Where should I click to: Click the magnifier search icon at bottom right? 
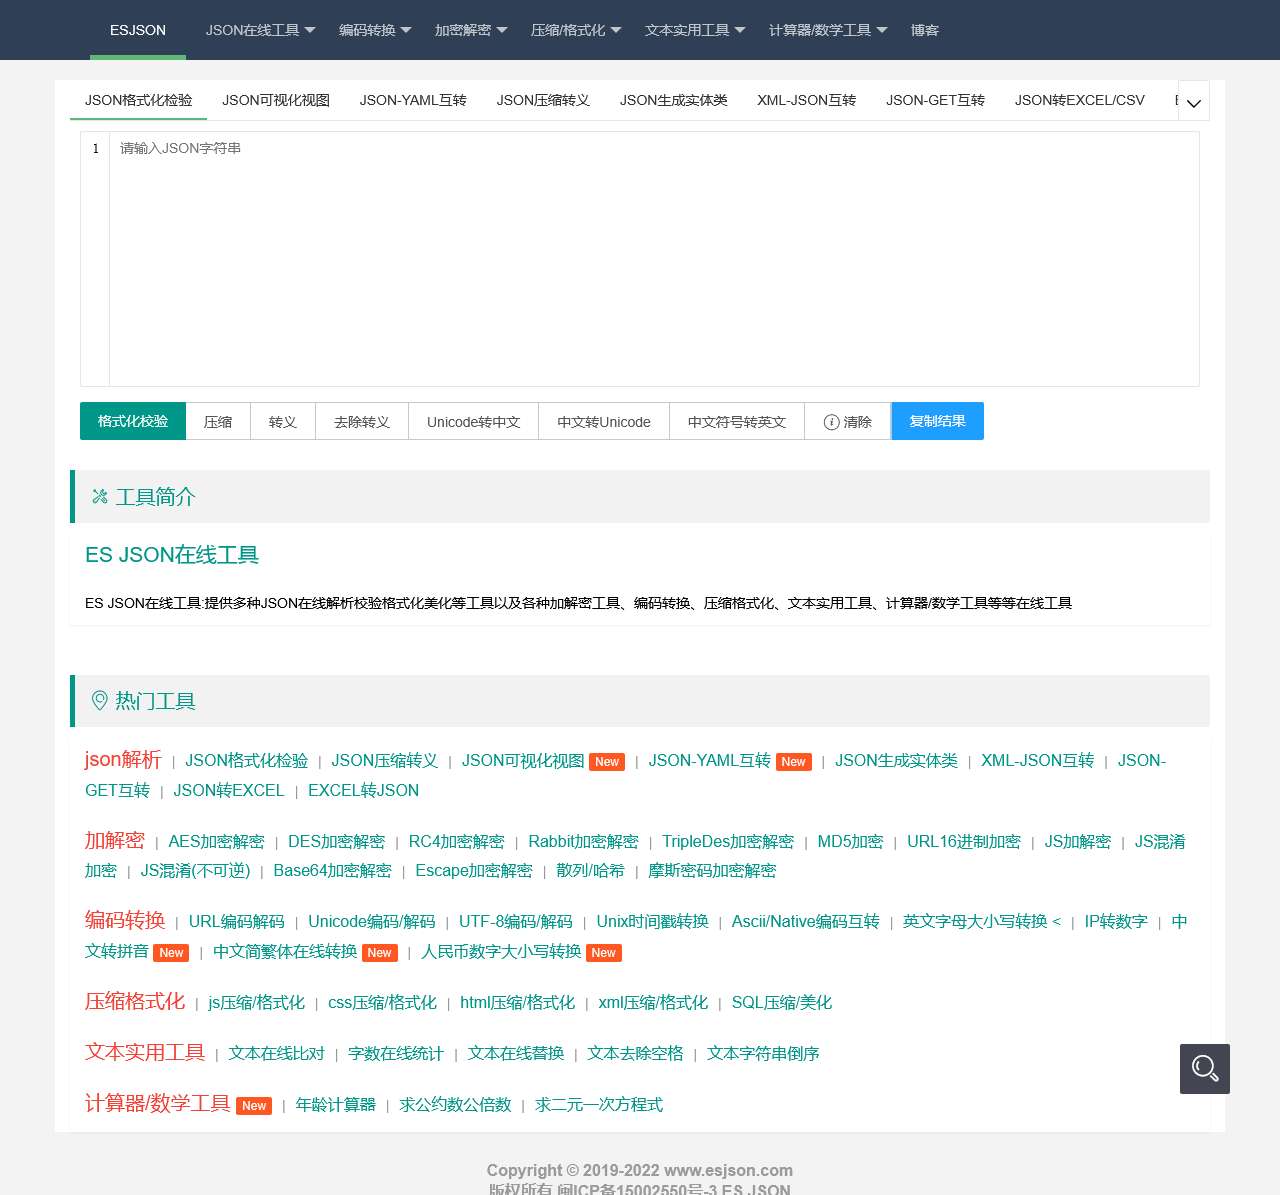1204,1069
